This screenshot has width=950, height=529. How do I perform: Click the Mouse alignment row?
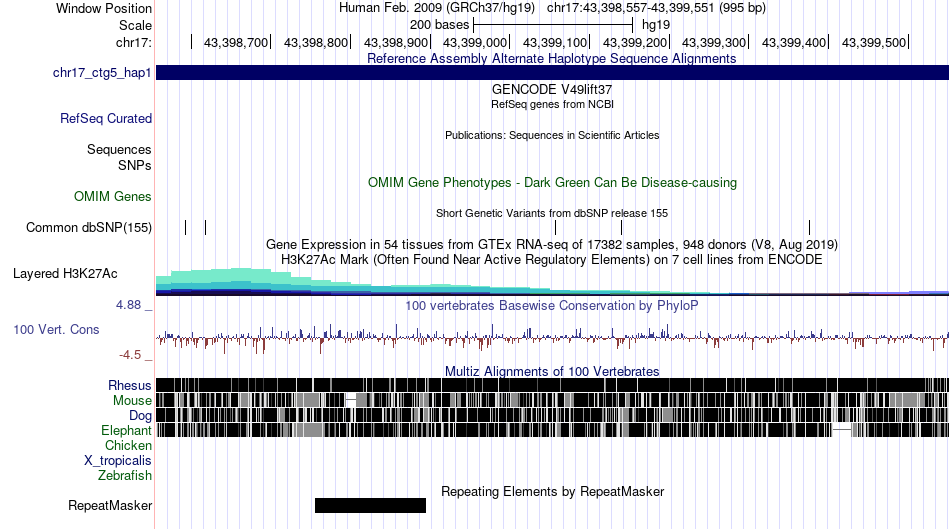553,400
